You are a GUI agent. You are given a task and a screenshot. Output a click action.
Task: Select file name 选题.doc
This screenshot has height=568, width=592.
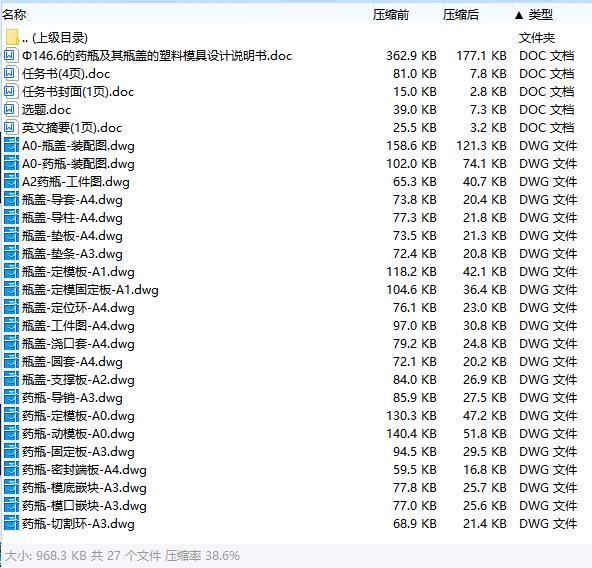(x=46, y=110)
